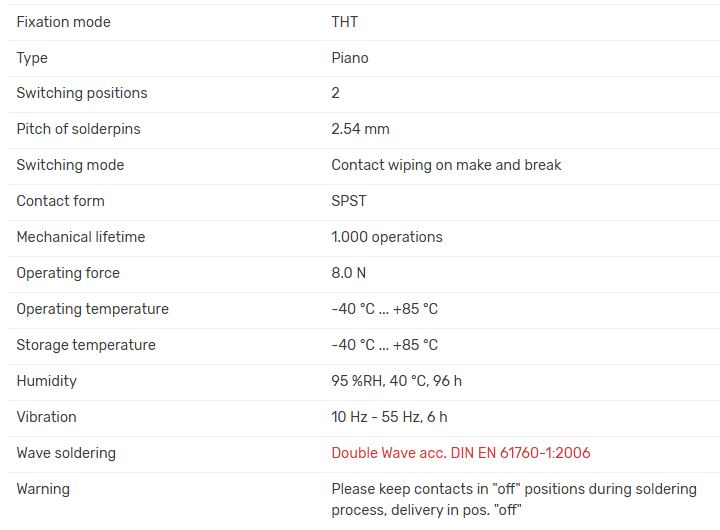Select the "THT" fixation mode value
The image size is (720, 530).
345,22
